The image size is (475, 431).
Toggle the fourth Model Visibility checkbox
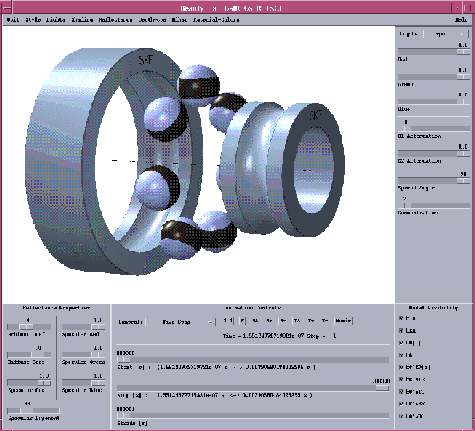(401, 355)
